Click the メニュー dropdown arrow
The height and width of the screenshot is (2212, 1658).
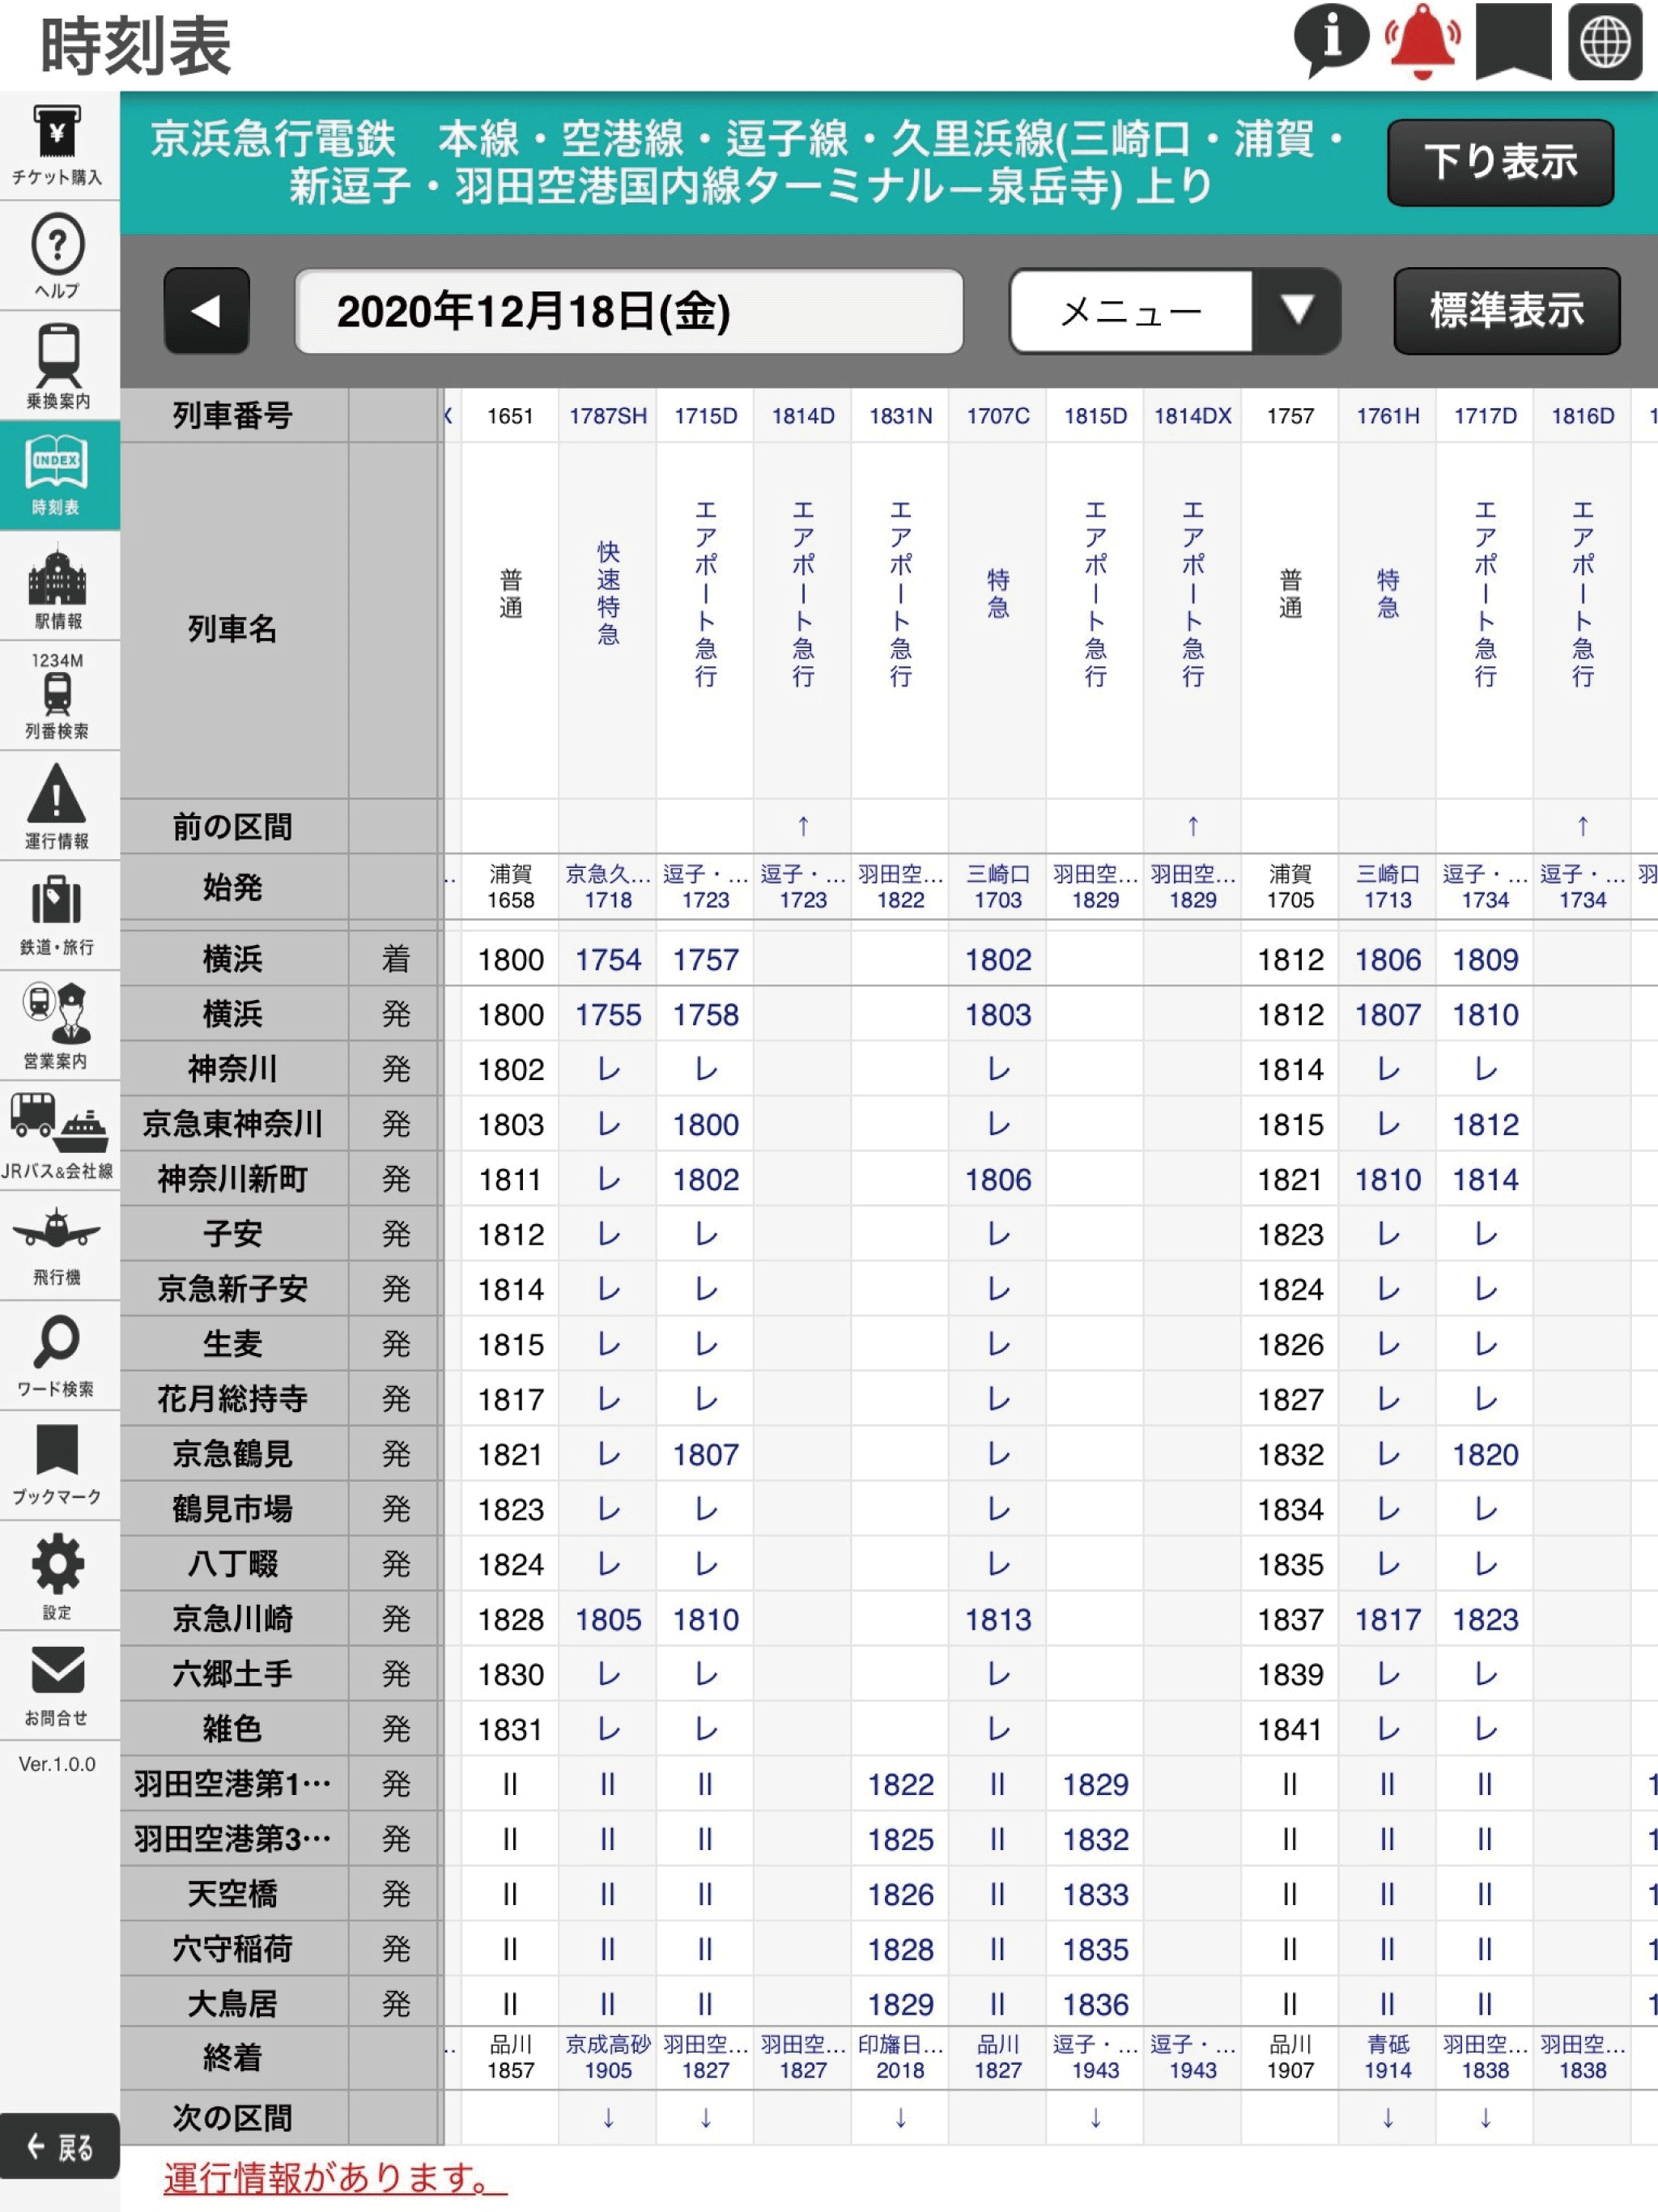1297,311
